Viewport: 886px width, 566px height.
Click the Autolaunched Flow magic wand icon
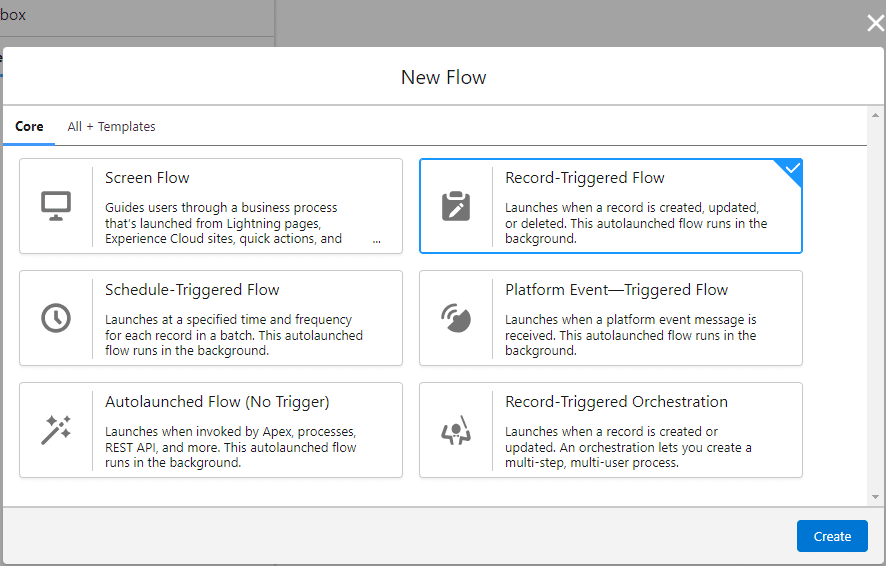56,430
